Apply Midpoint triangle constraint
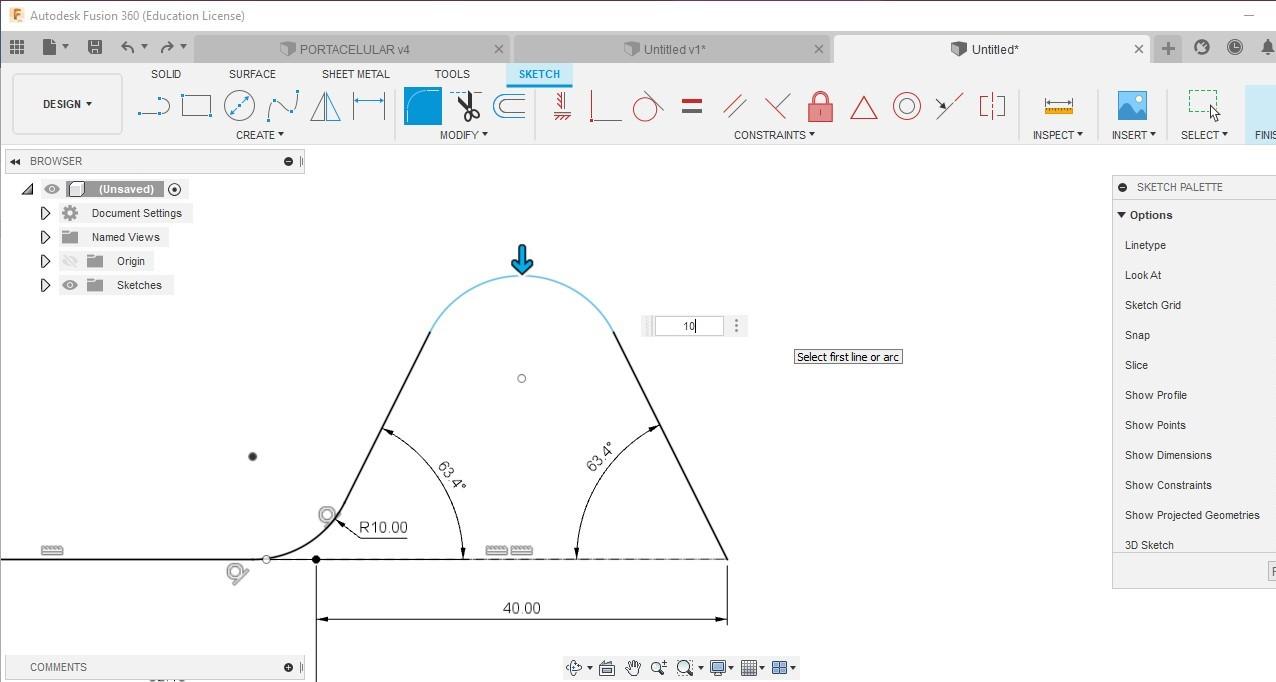 click(x=863, y=106)
